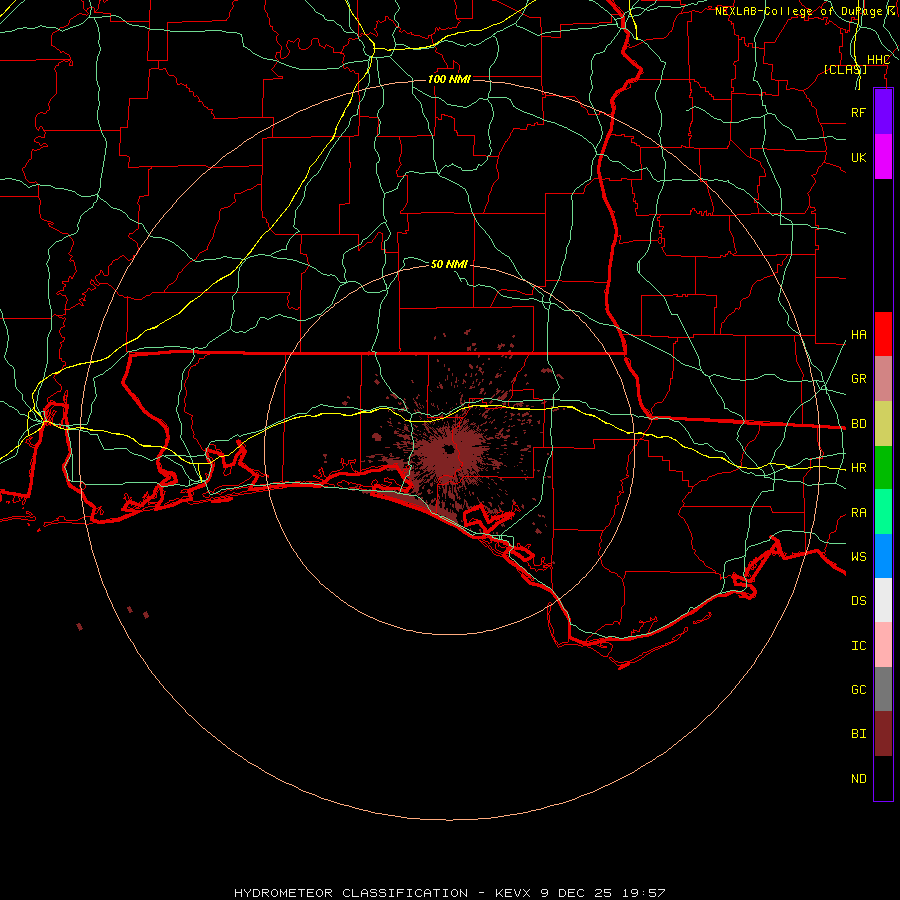
Task: Click the HR legend label
Action: (859, 468)
